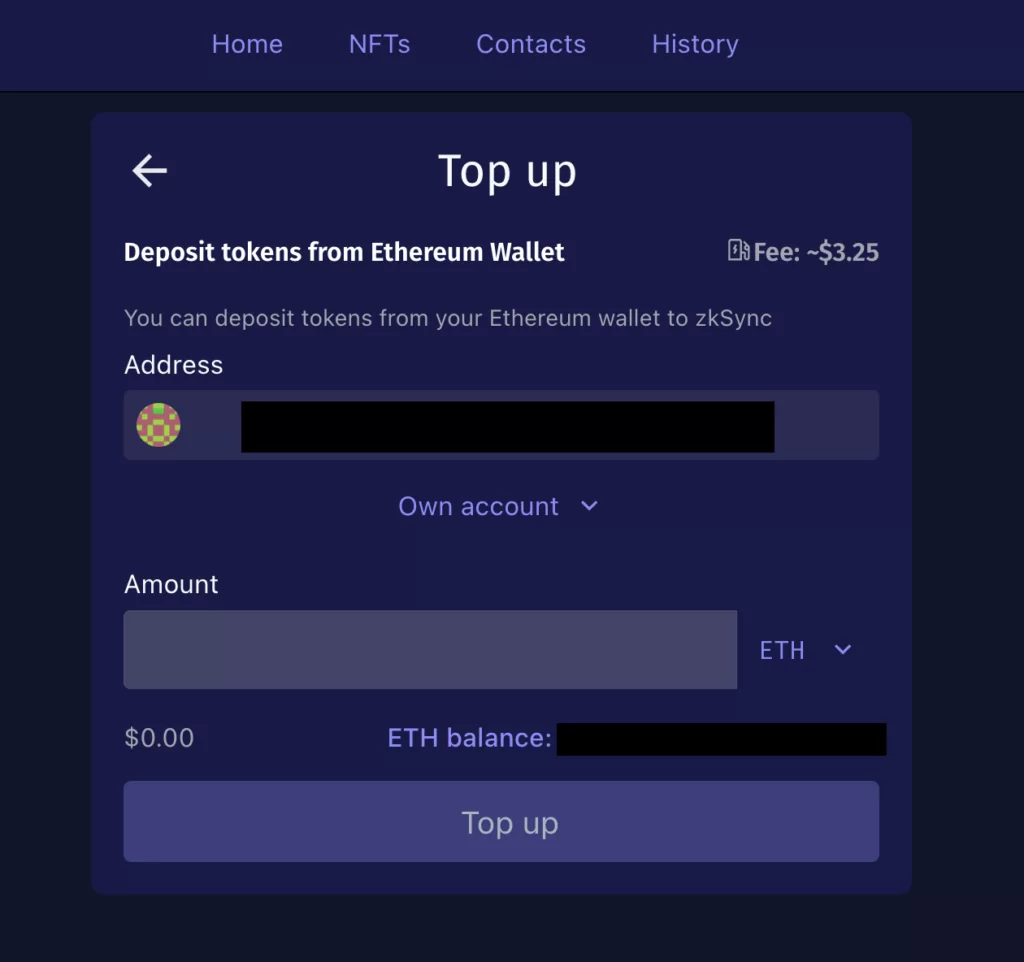Viewport: 1024px width, 962px height.
Task: Click the chevron beside Own account
Action: 590,506
